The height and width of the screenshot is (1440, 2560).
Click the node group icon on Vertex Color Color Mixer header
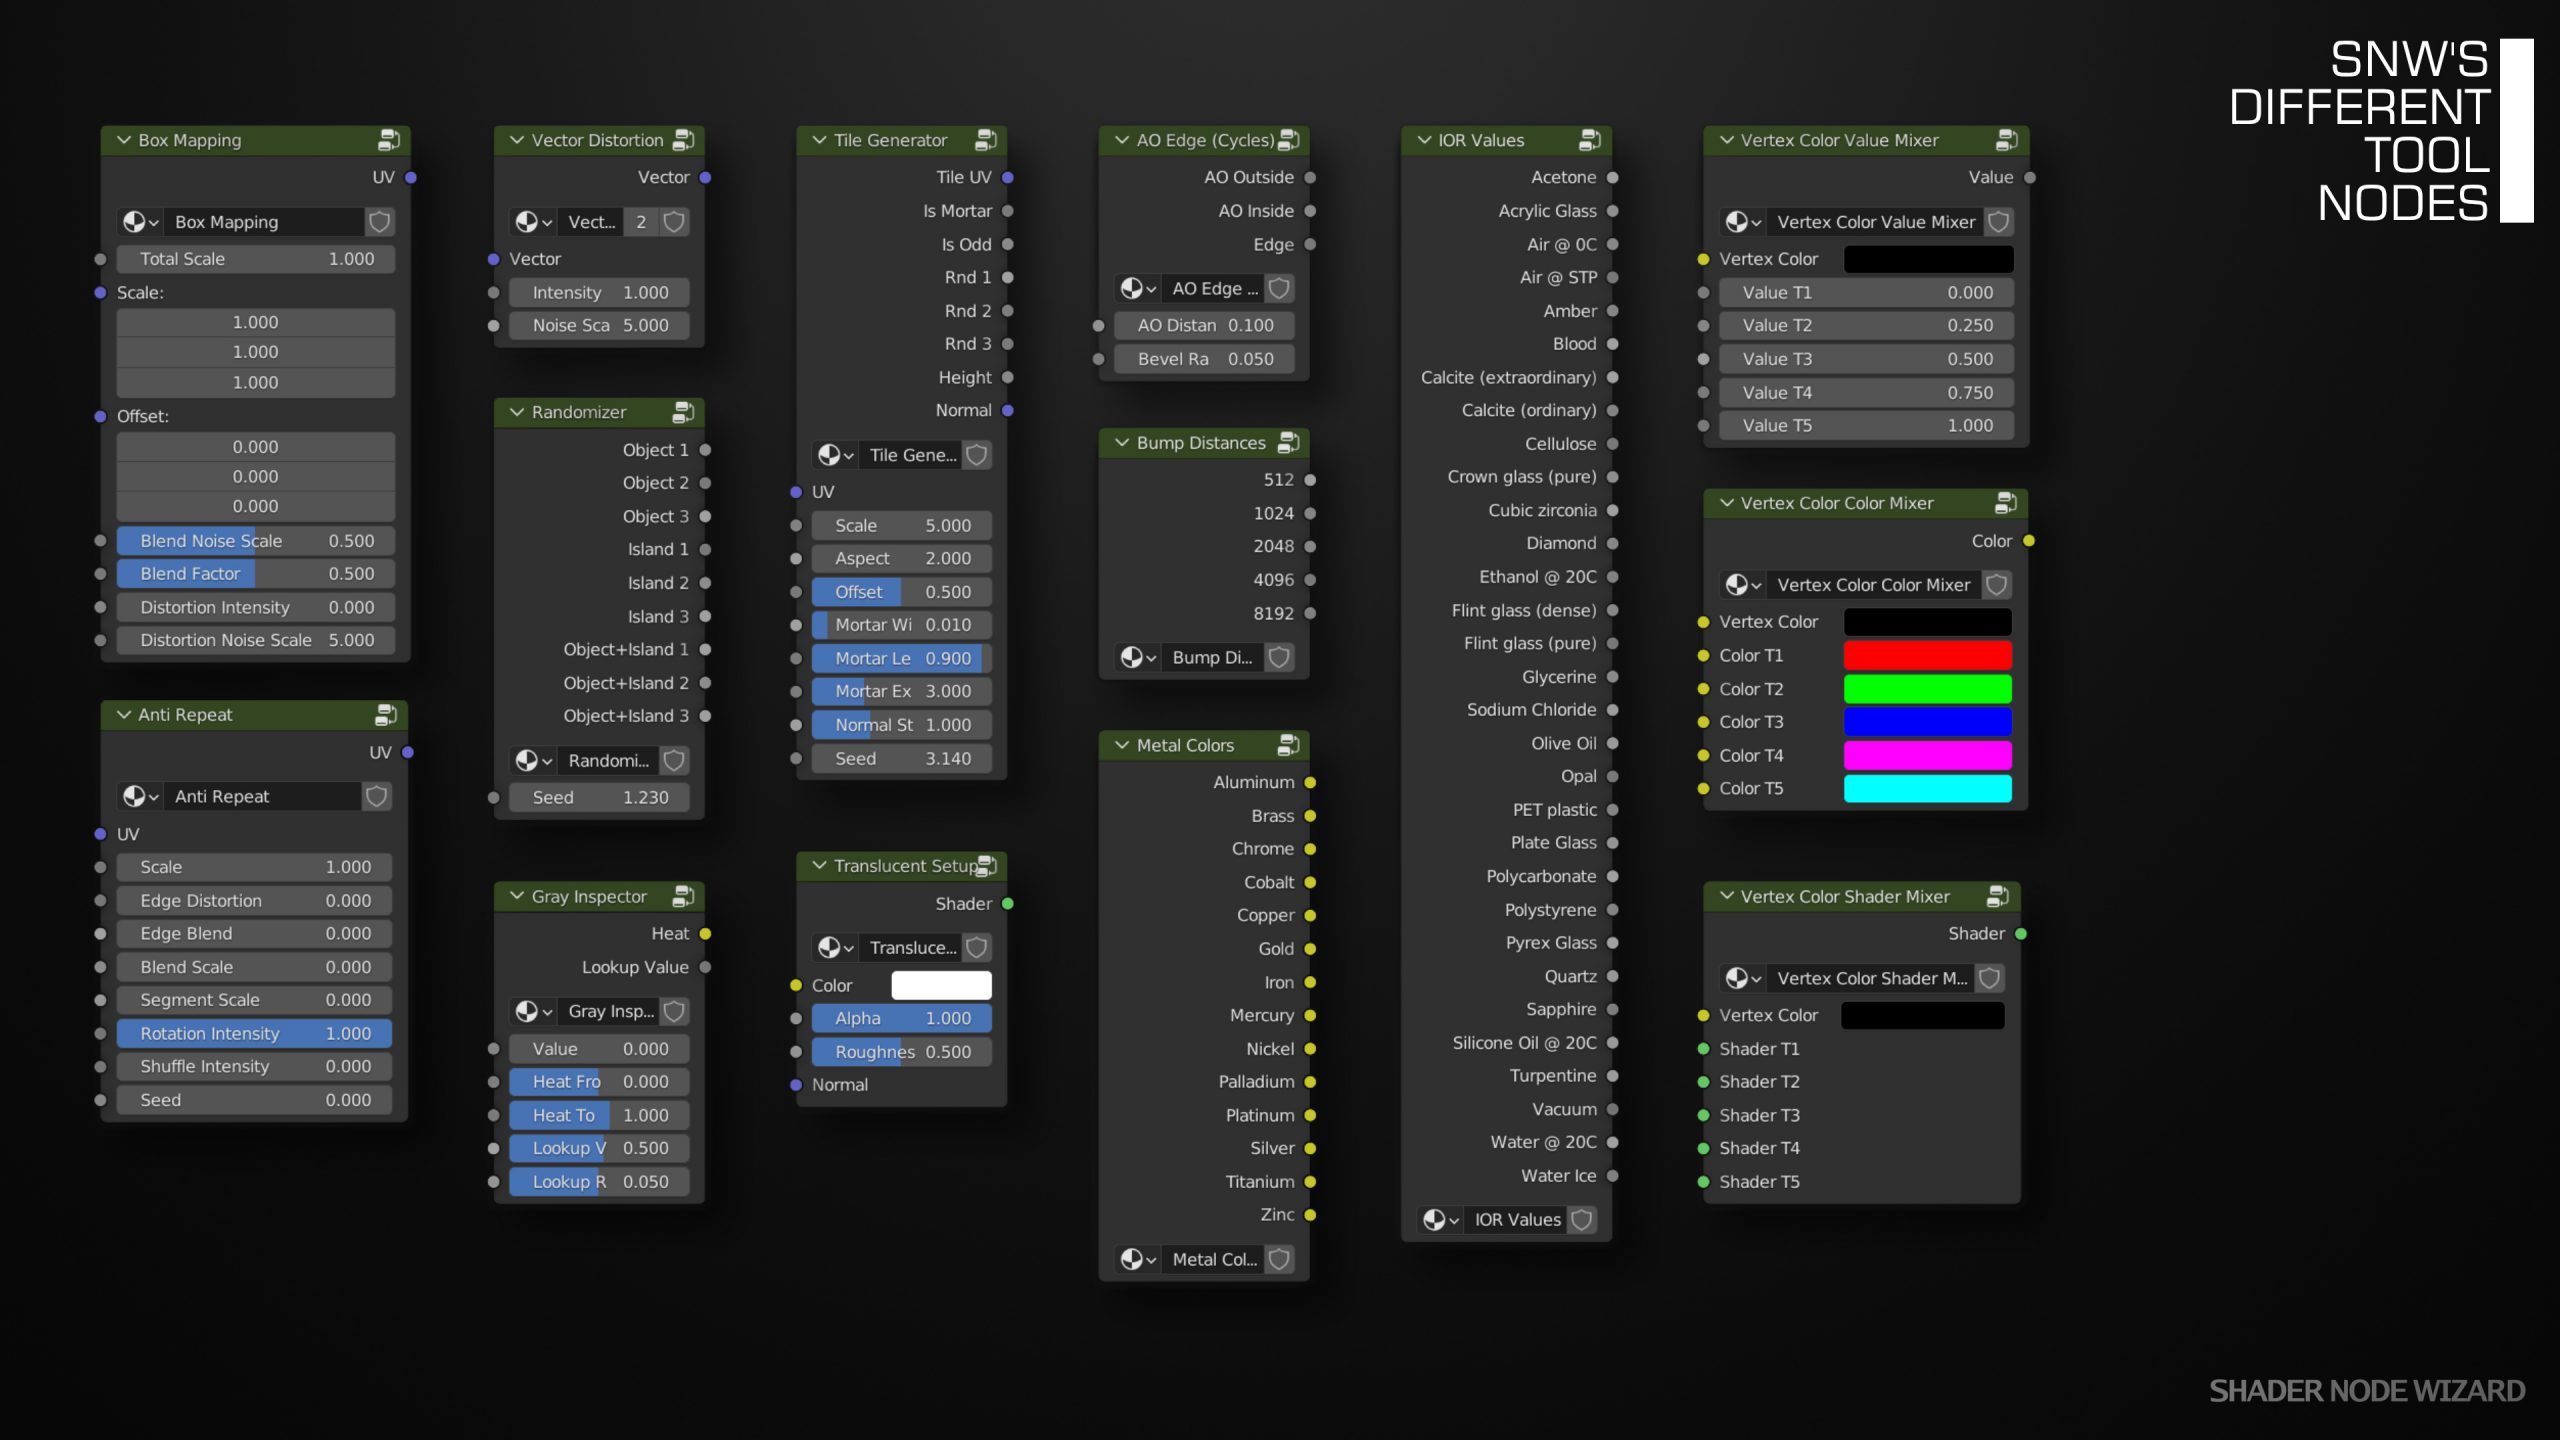pyautogui.click(x=2006, y=503)
